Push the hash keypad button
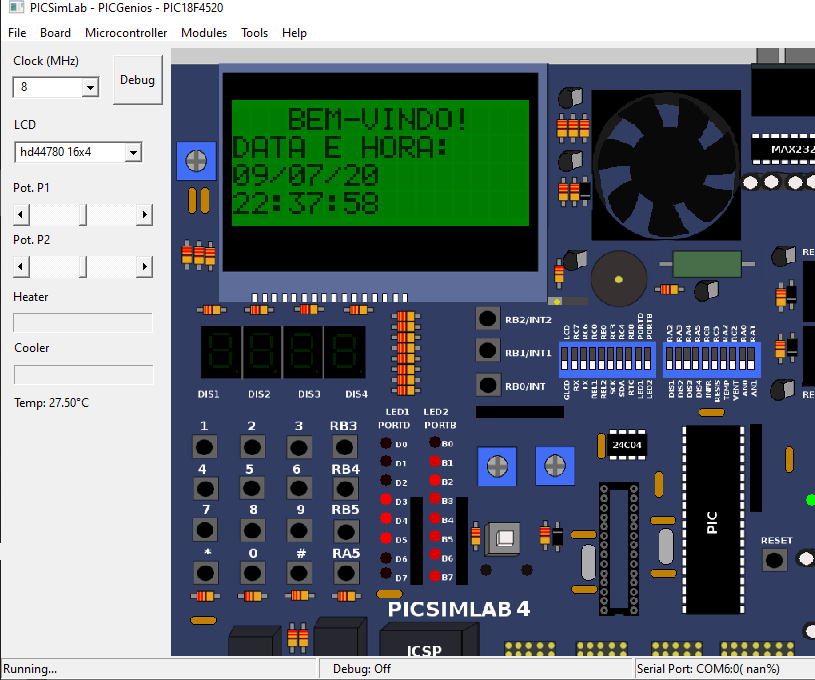The width and height of the screenshot is (815, 680). pos(298,573)
